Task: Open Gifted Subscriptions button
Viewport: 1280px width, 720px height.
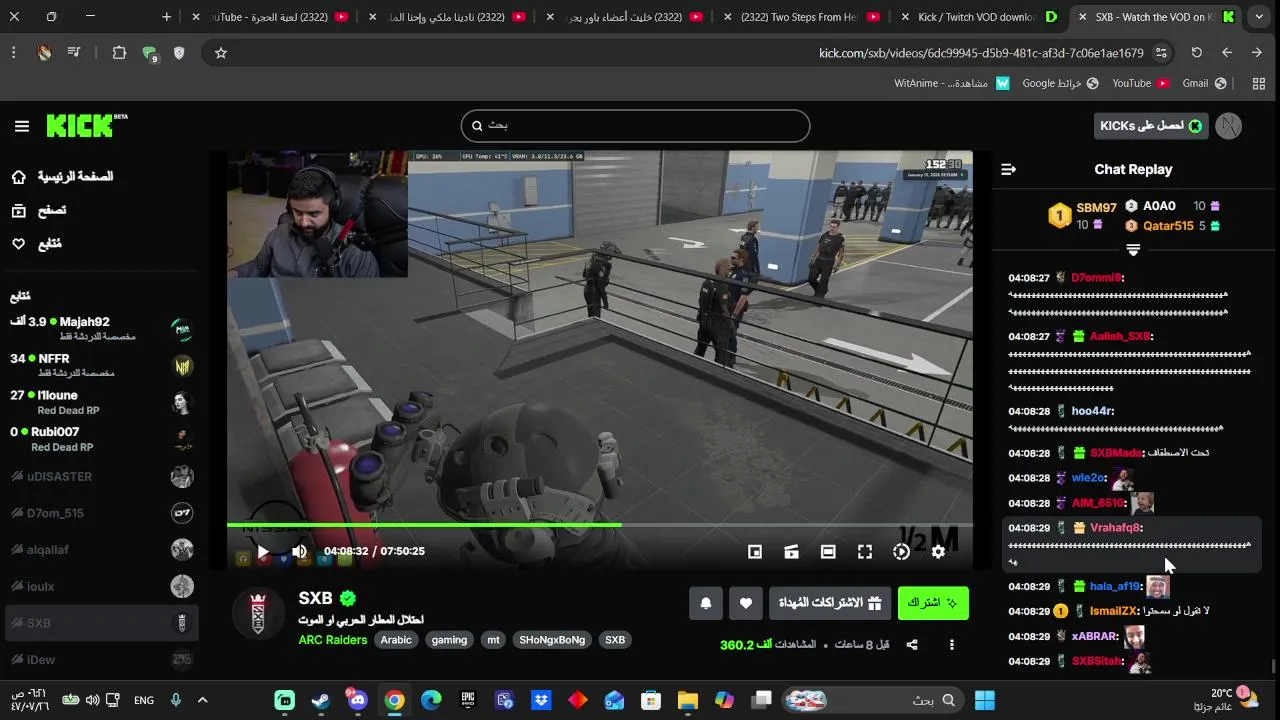Action: pyautogui.click(x=830, y=603)
